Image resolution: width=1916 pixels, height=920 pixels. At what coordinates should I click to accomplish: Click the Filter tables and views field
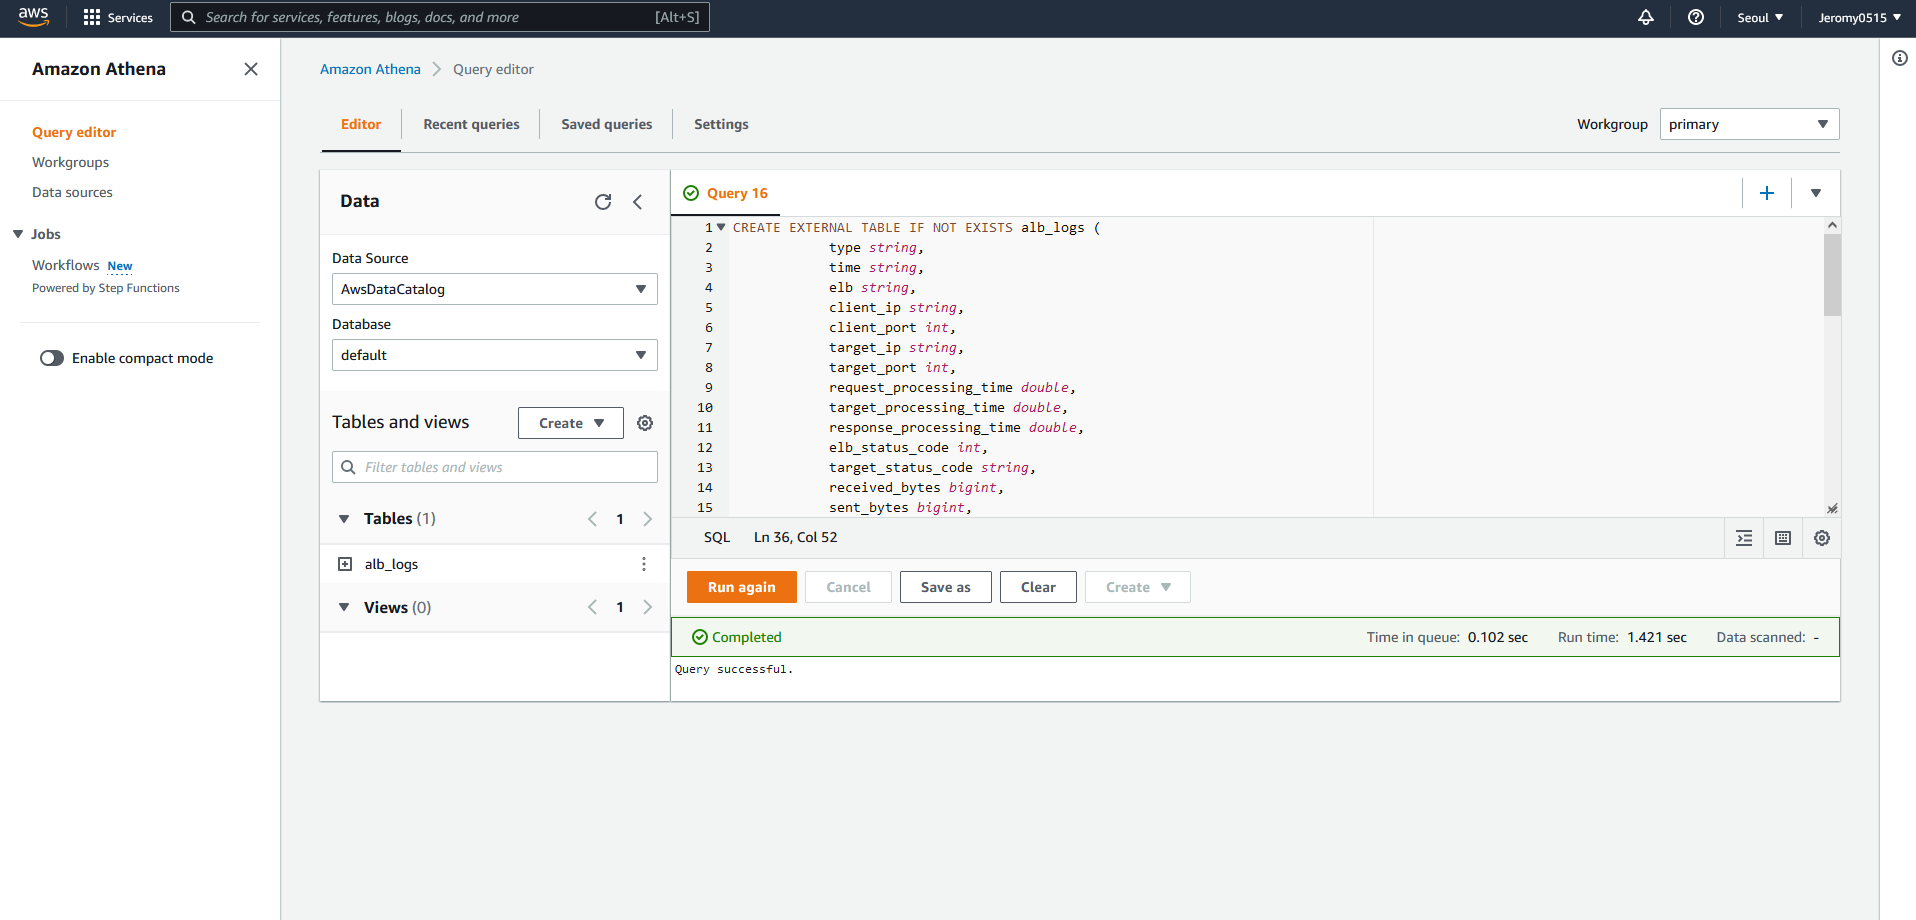coord(495,467)
